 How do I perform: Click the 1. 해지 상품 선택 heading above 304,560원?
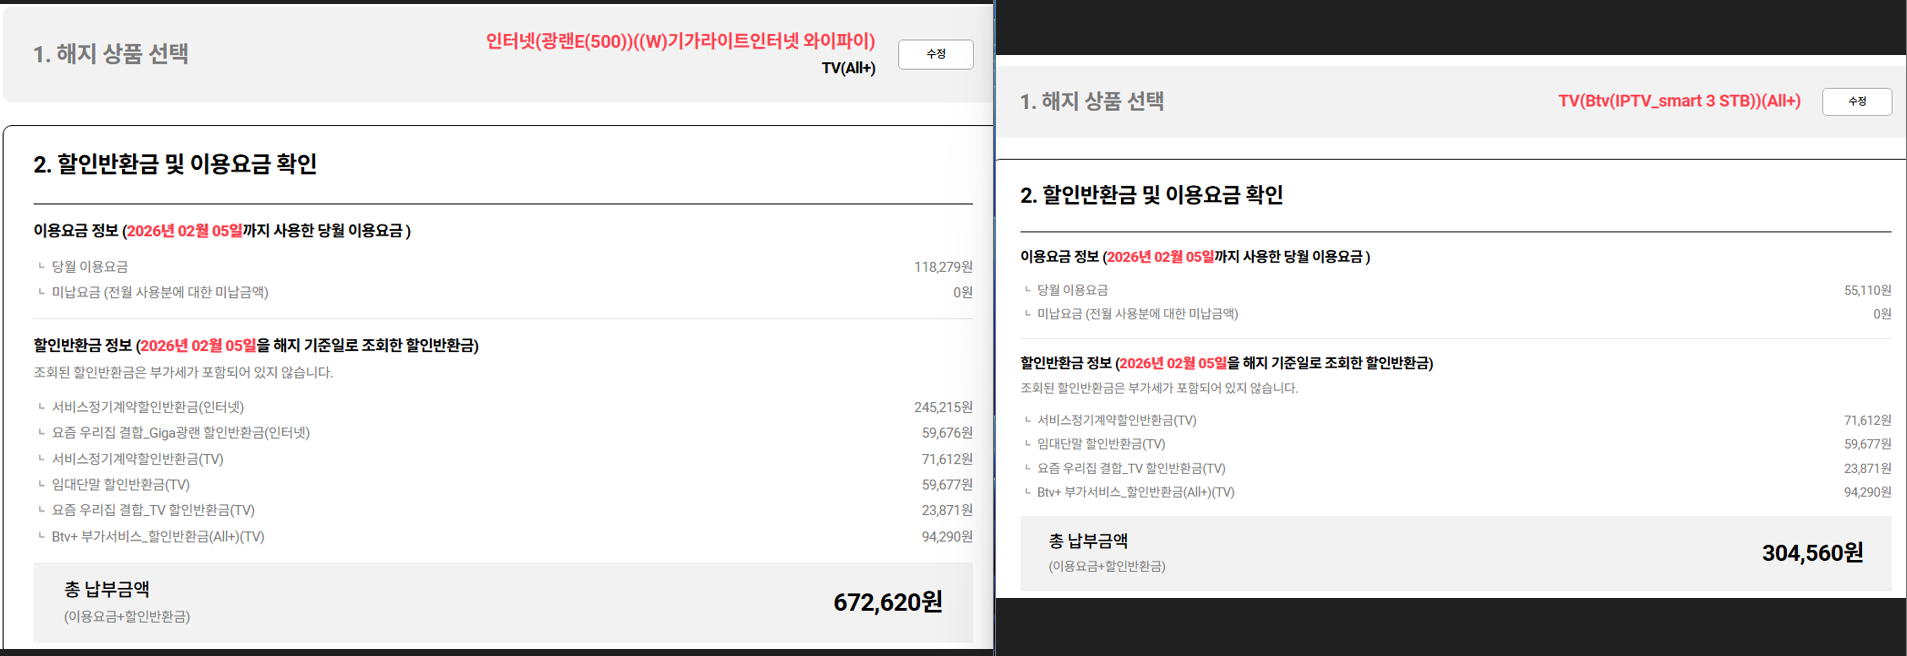pos(1091,101)
